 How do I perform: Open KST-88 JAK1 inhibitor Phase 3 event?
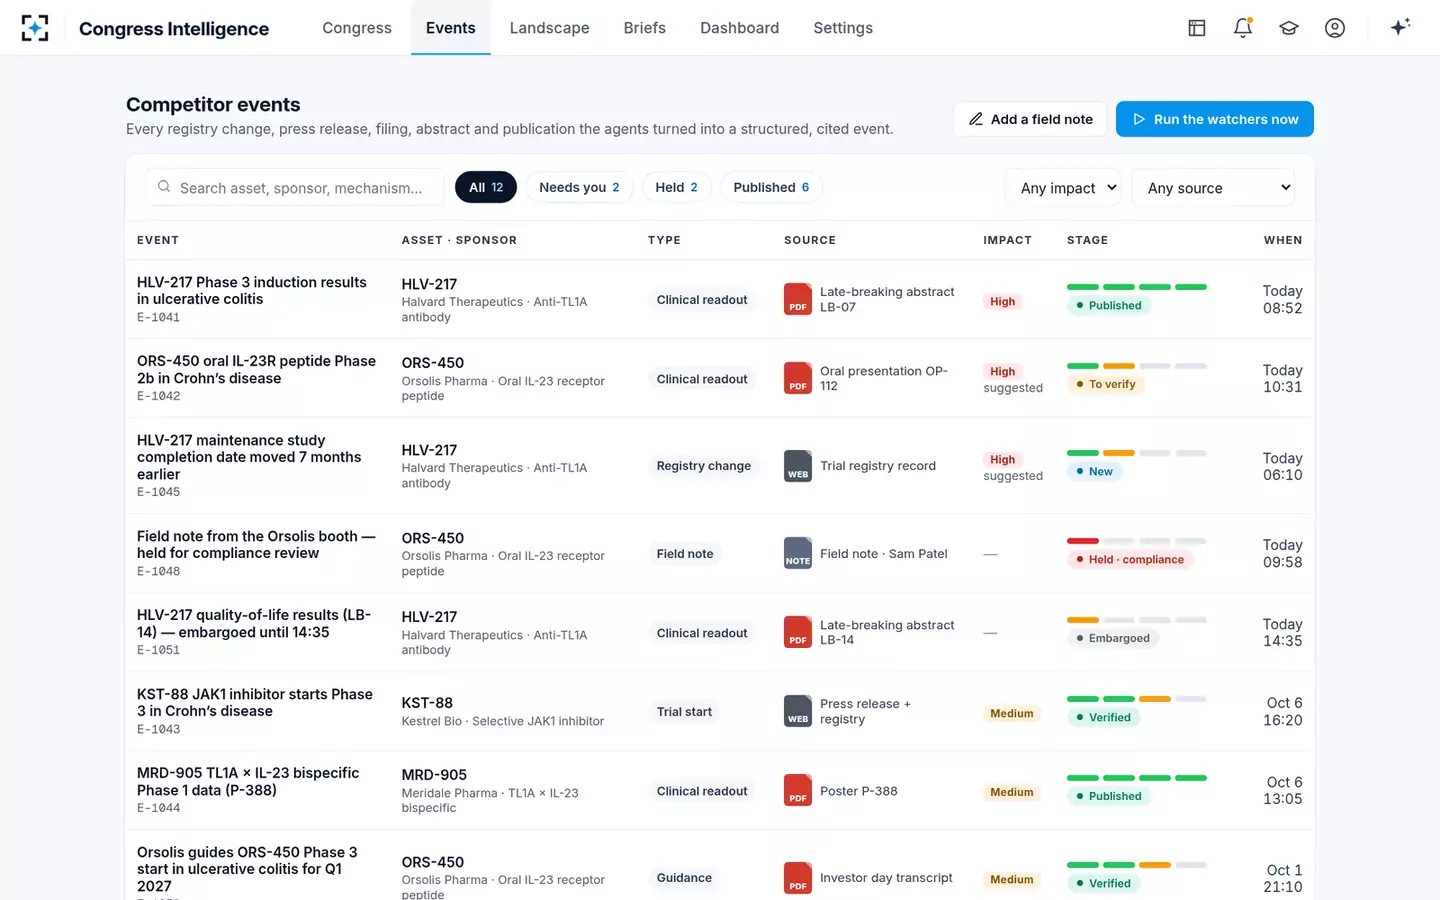pyautogui.click(x=255, y=703)
